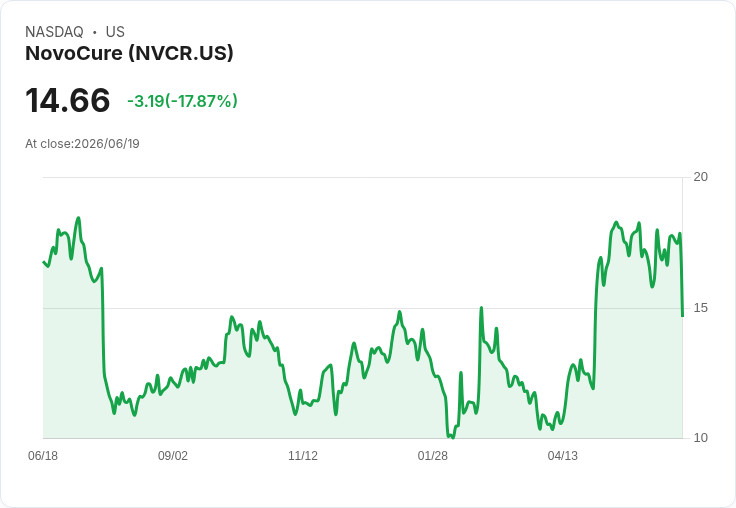This screenshot has width=736, height=508.
Task: Click the chart's final point near 14.66
Action: coord(682,316)
